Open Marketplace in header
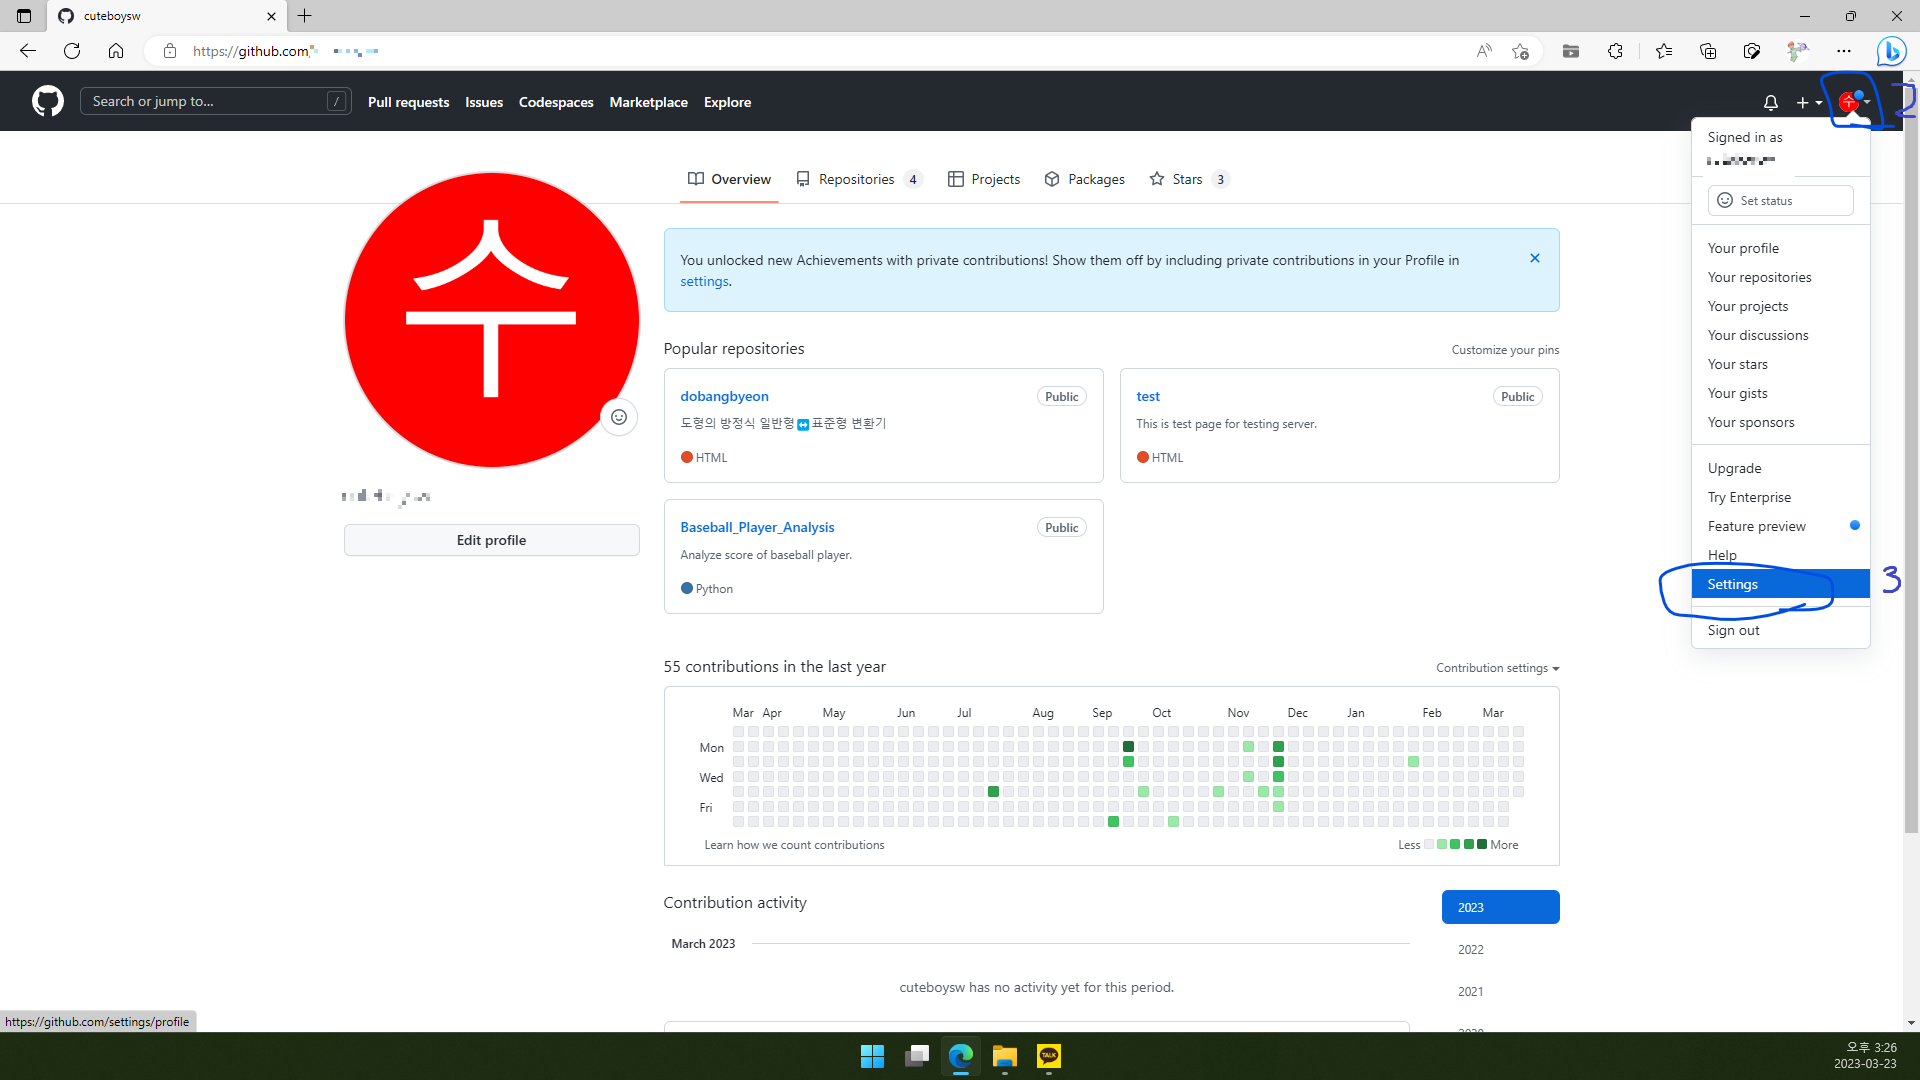 tap(648, 102)
